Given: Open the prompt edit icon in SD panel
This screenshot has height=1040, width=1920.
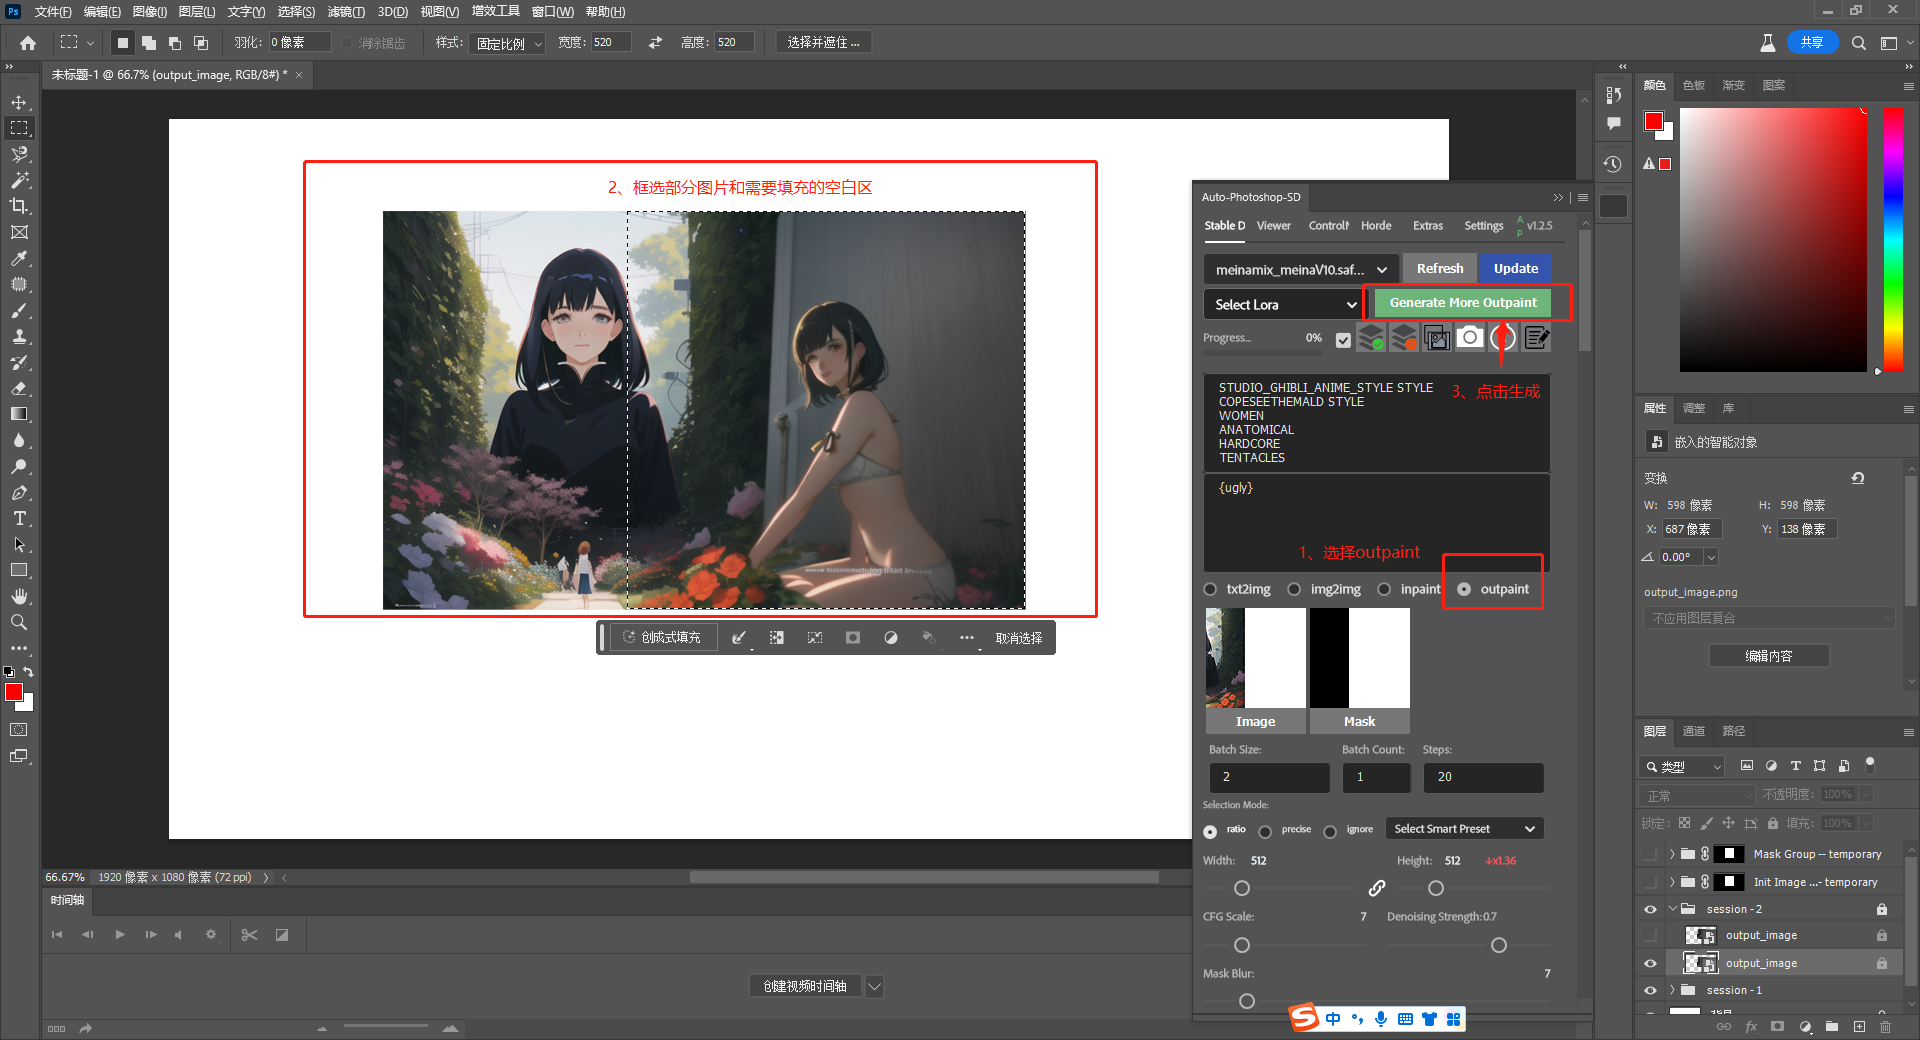Looking at the screenshot, I should (1537, 338).
